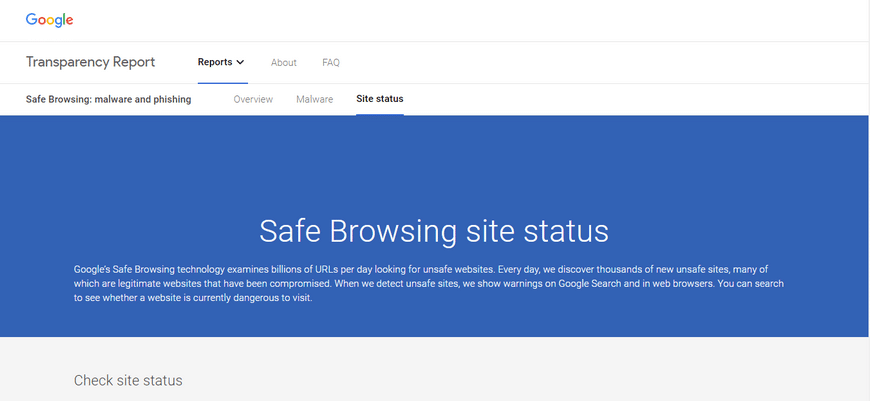Switch to the Overview tab
The image size is (870, 401).
(253, 99)
